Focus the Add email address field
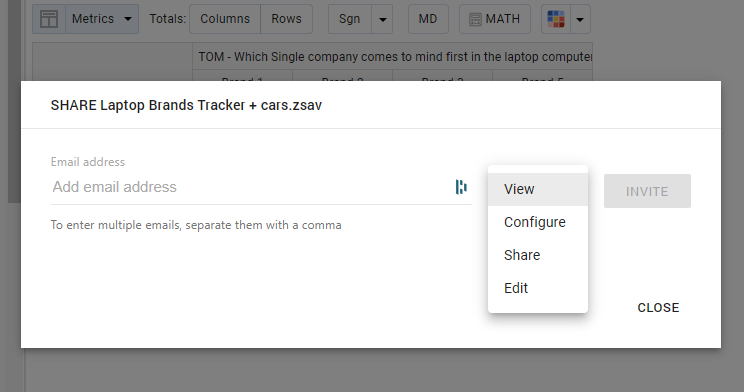 tap(251, 187)
